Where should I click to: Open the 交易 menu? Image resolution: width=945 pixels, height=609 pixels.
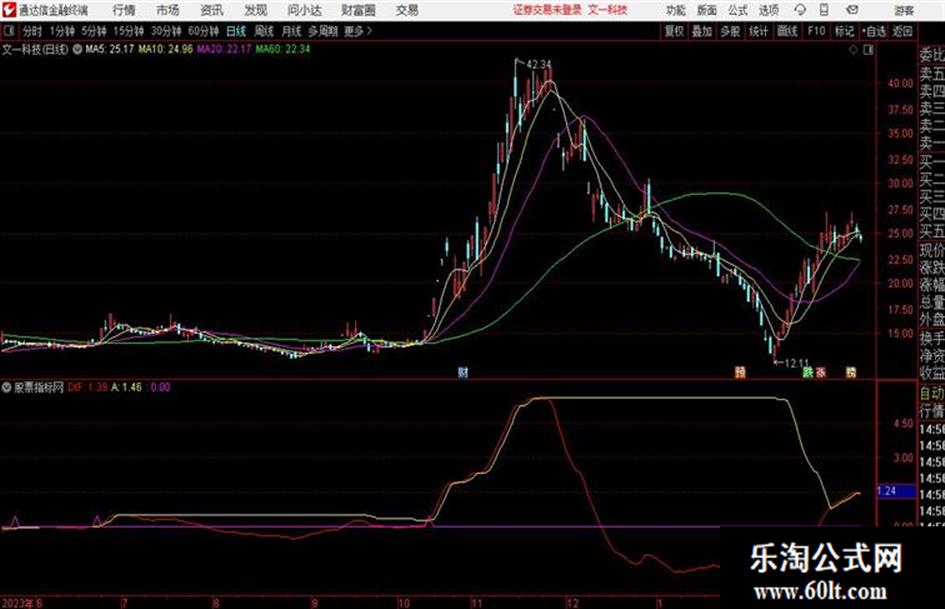point(407,10)
